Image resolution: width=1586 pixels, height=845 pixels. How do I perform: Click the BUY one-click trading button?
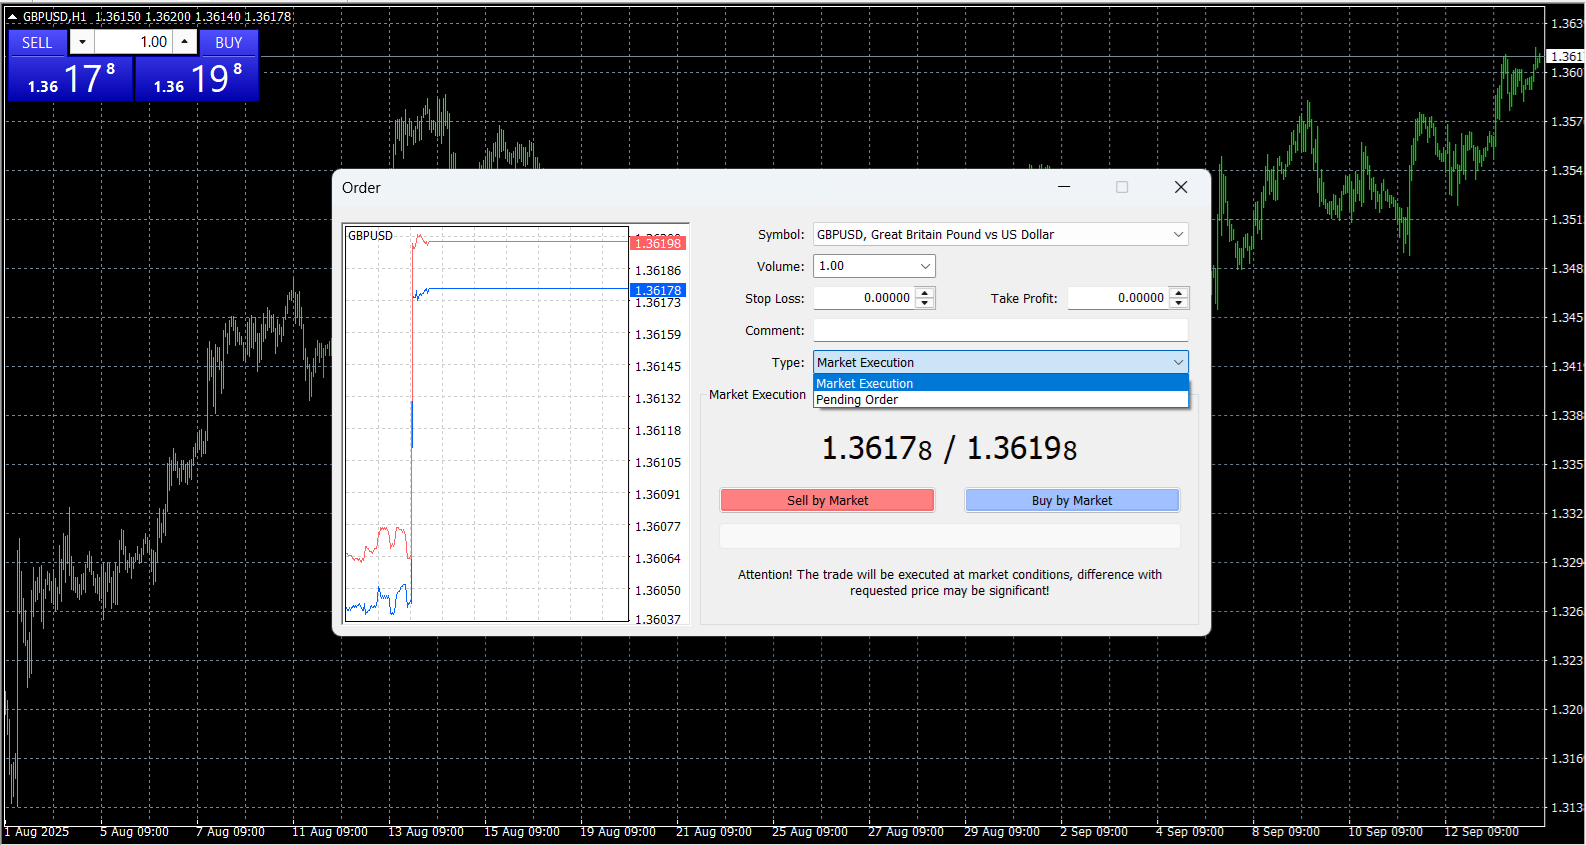coord(229,42)
